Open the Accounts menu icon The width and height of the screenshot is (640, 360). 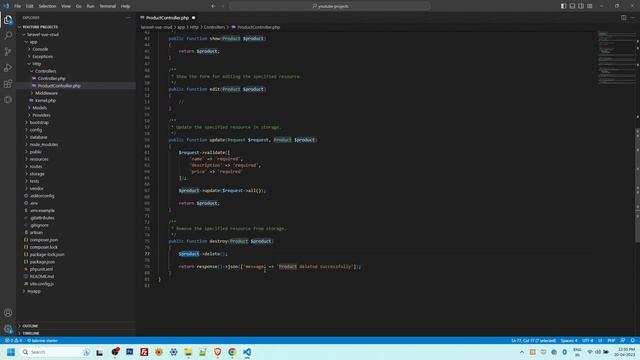(x=8, y=313)
